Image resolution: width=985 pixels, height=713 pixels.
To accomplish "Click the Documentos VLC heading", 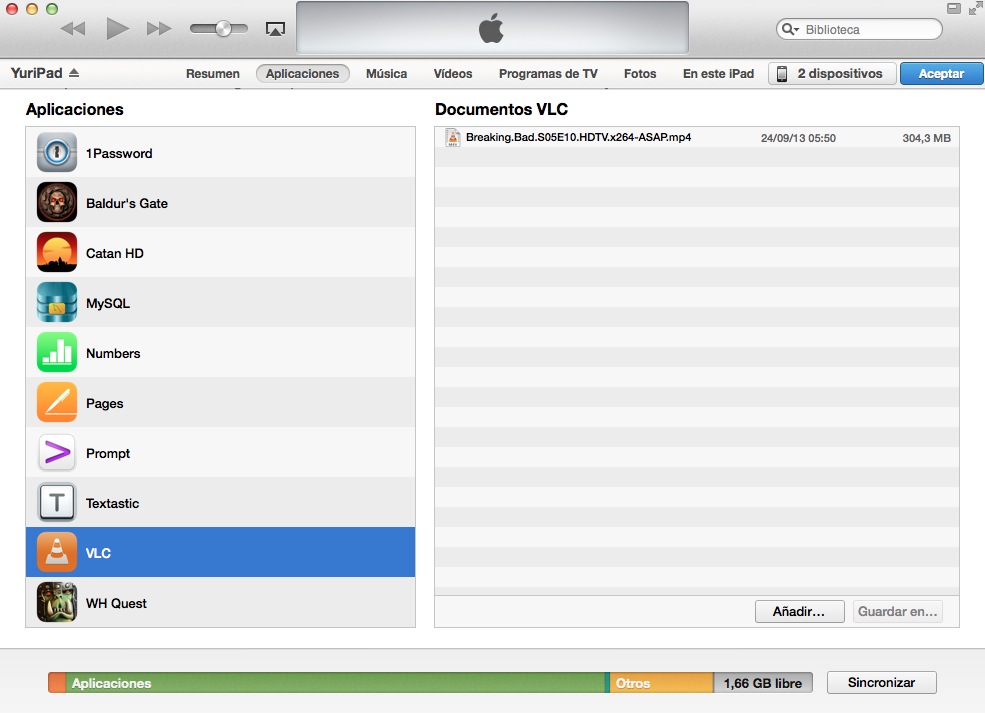I will pos(501,109).
